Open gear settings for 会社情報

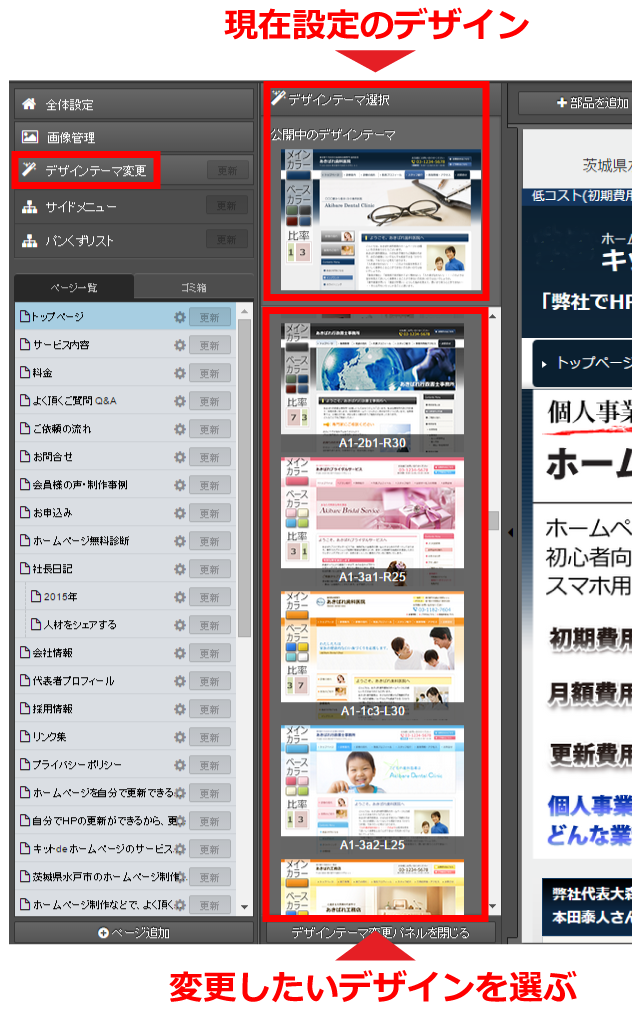[179, 652]
